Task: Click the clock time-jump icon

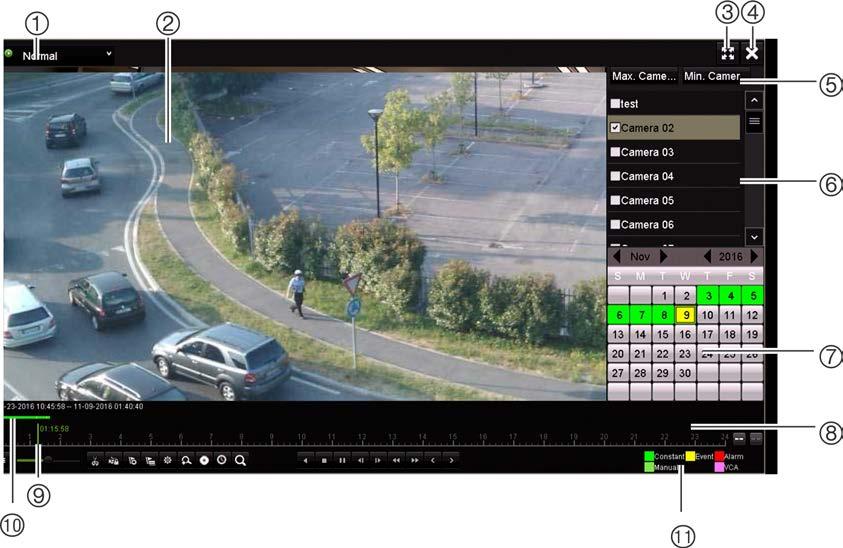Action: point(222,460)
